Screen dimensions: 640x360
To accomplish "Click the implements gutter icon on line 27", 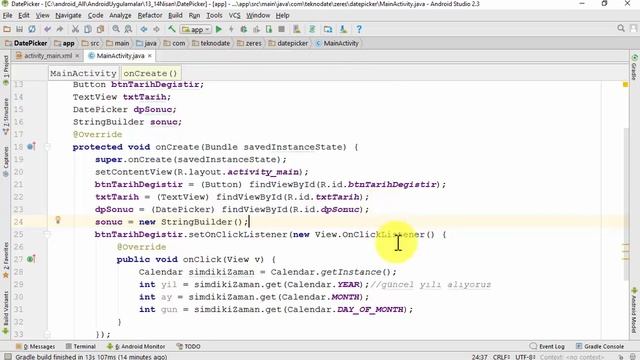I will pyautogui.click(x=31, y=259).
